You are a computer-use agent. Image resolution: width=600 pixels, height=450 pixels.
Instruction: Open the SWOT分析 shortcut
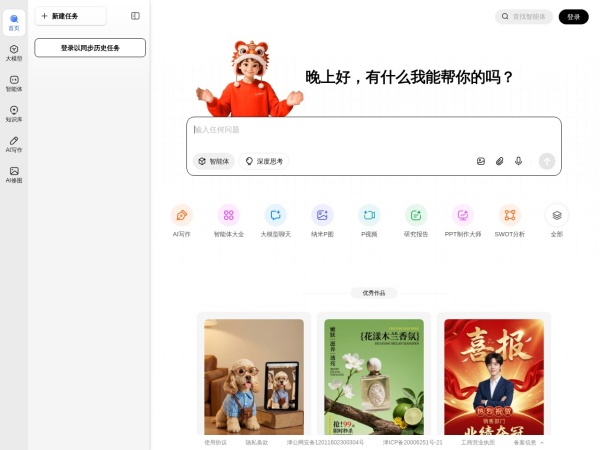pyautogui.click(x=510, y=221)
